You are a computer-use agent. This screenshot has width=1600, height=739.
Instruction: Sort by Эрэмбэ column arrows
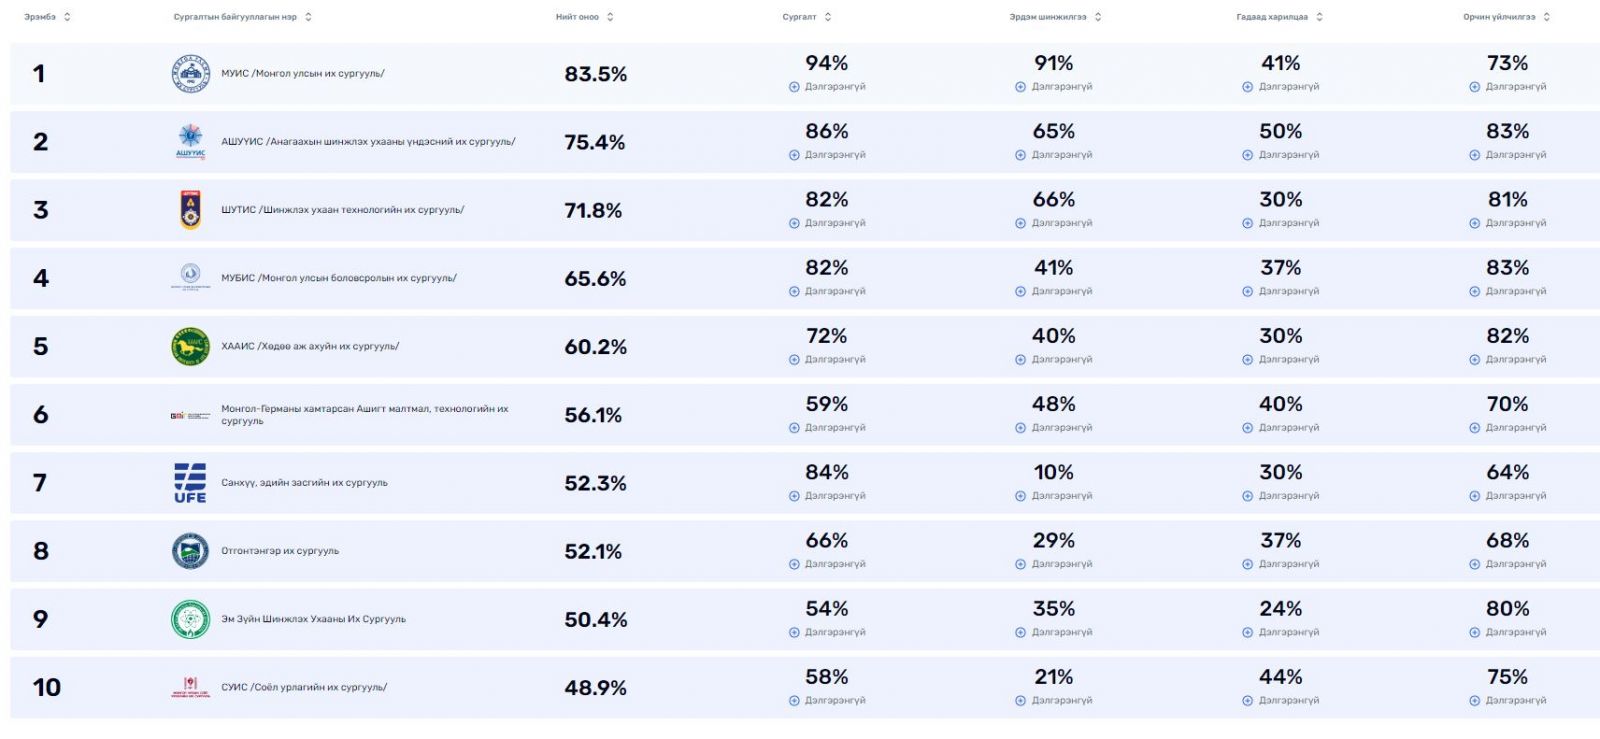67,17
